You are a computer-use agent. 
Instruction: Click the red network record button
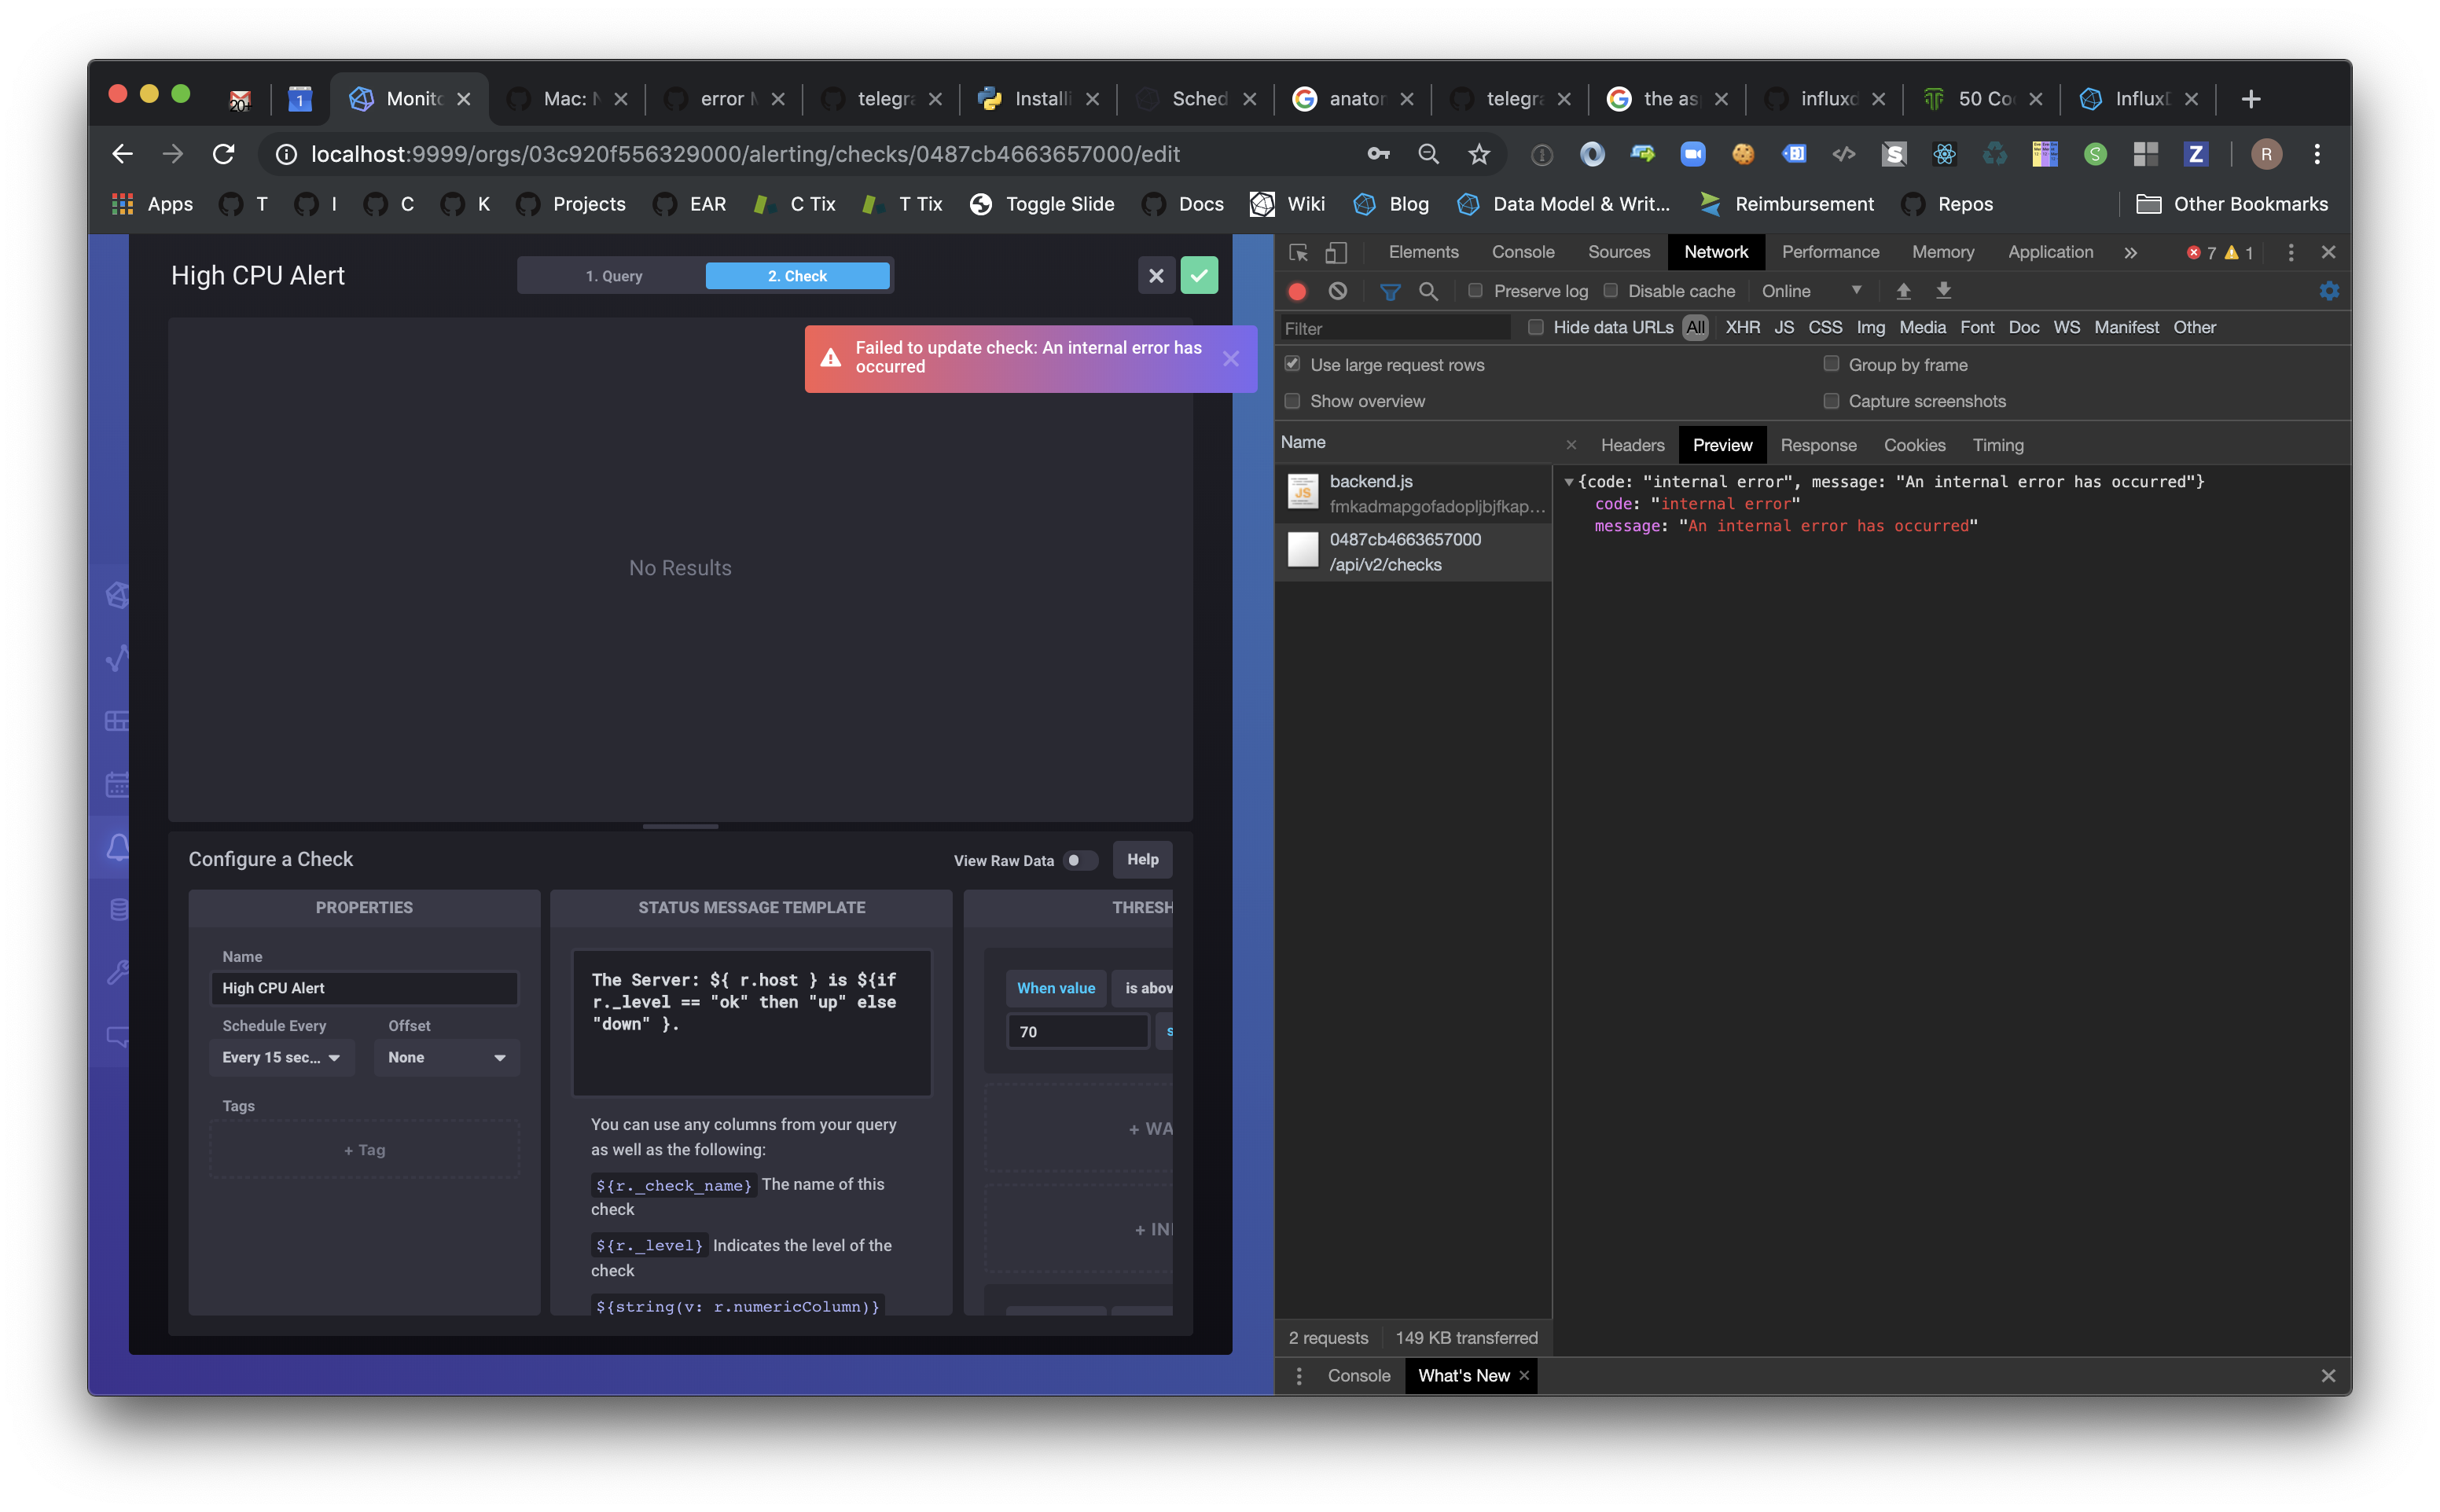pos(1297,291)
